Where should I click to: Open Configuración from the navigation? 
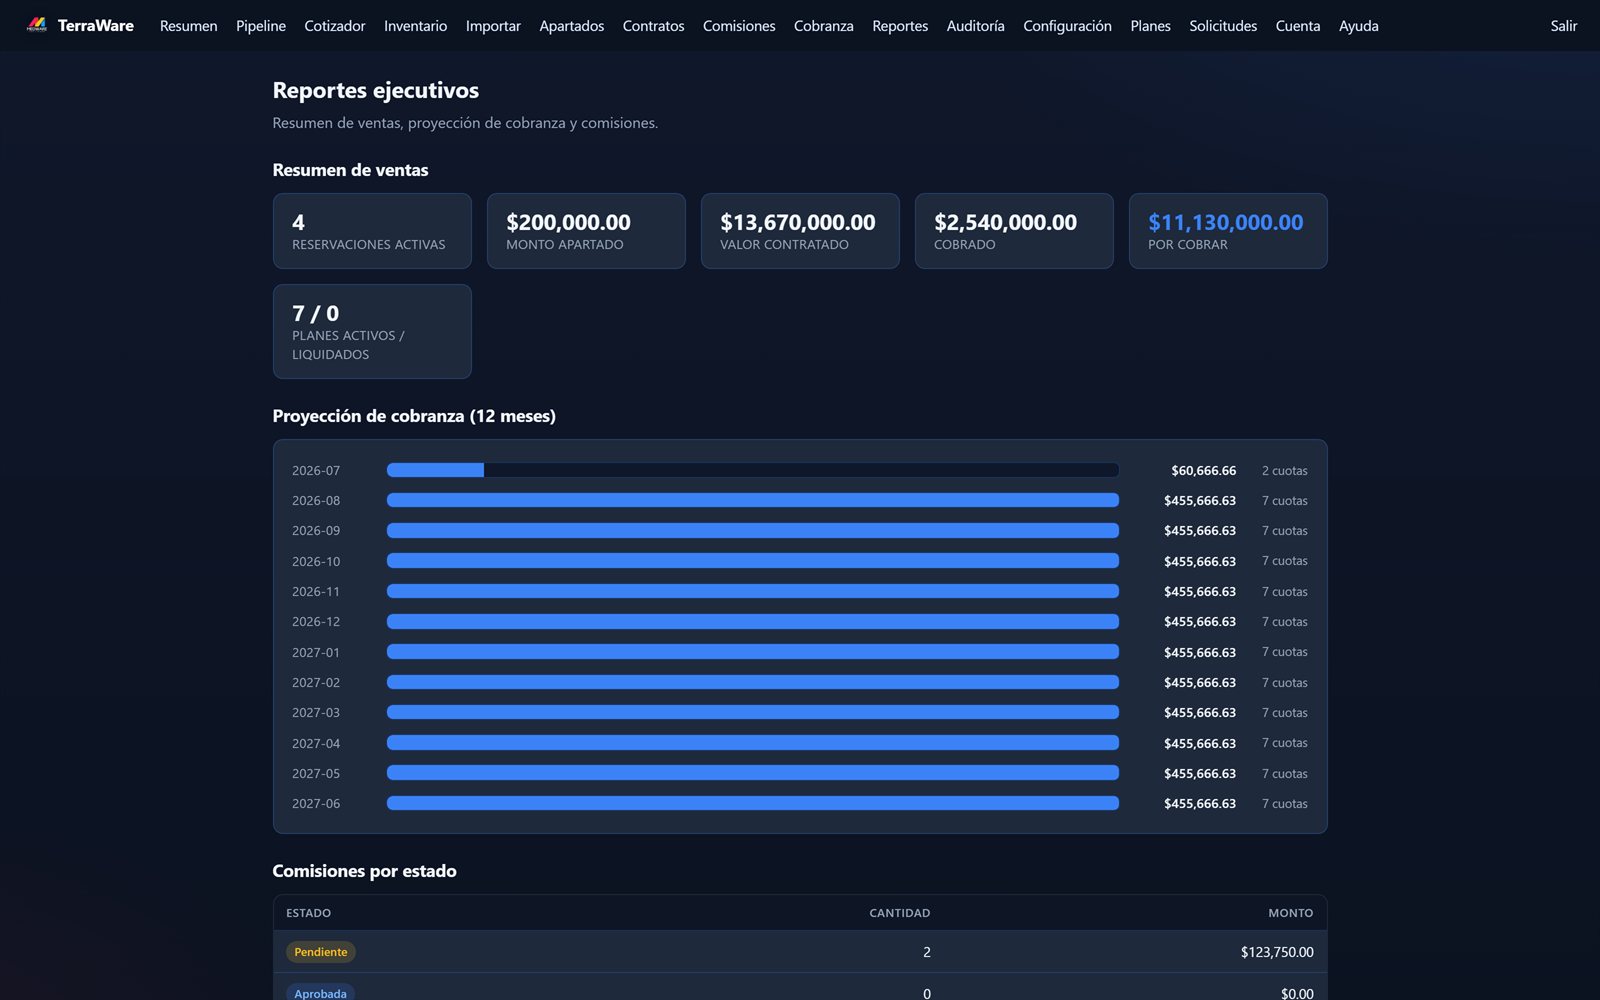click(x=1067, y=26)
